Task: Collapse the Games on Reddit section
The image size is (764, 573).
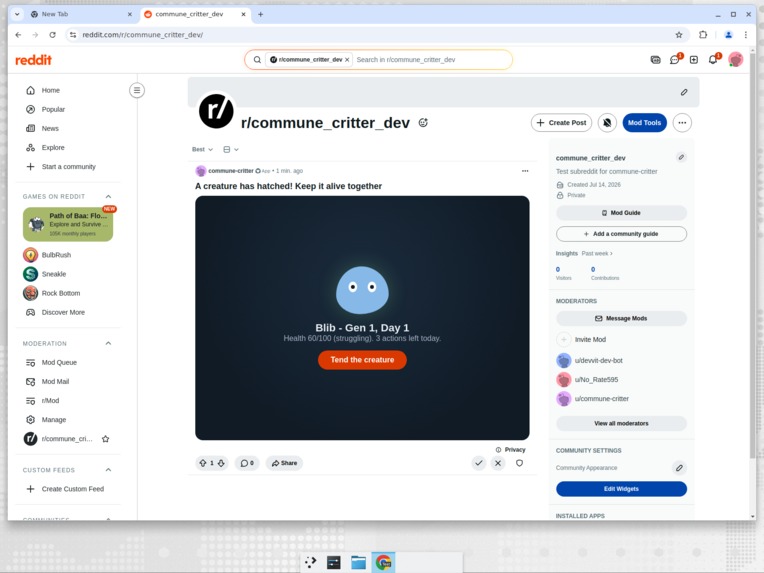Action: point(108,196)
